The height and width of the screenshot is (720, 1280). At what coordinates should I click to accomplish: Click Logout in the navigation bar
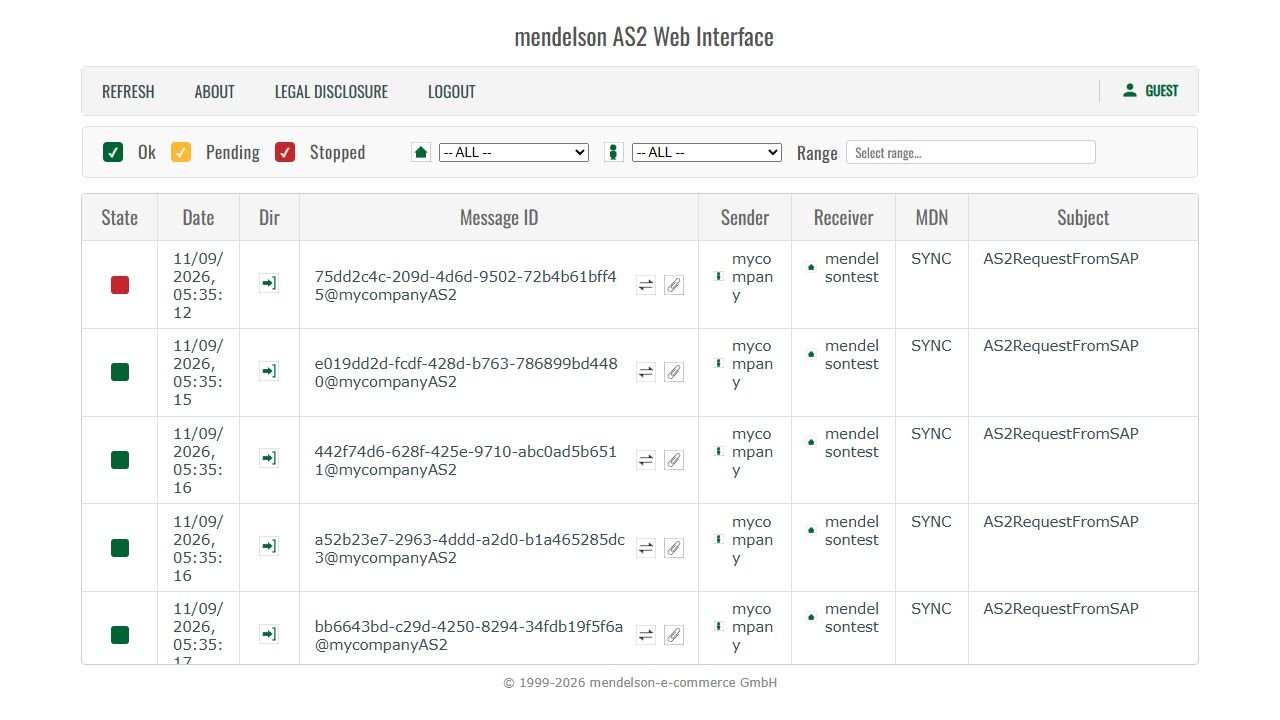coord(452,91)
